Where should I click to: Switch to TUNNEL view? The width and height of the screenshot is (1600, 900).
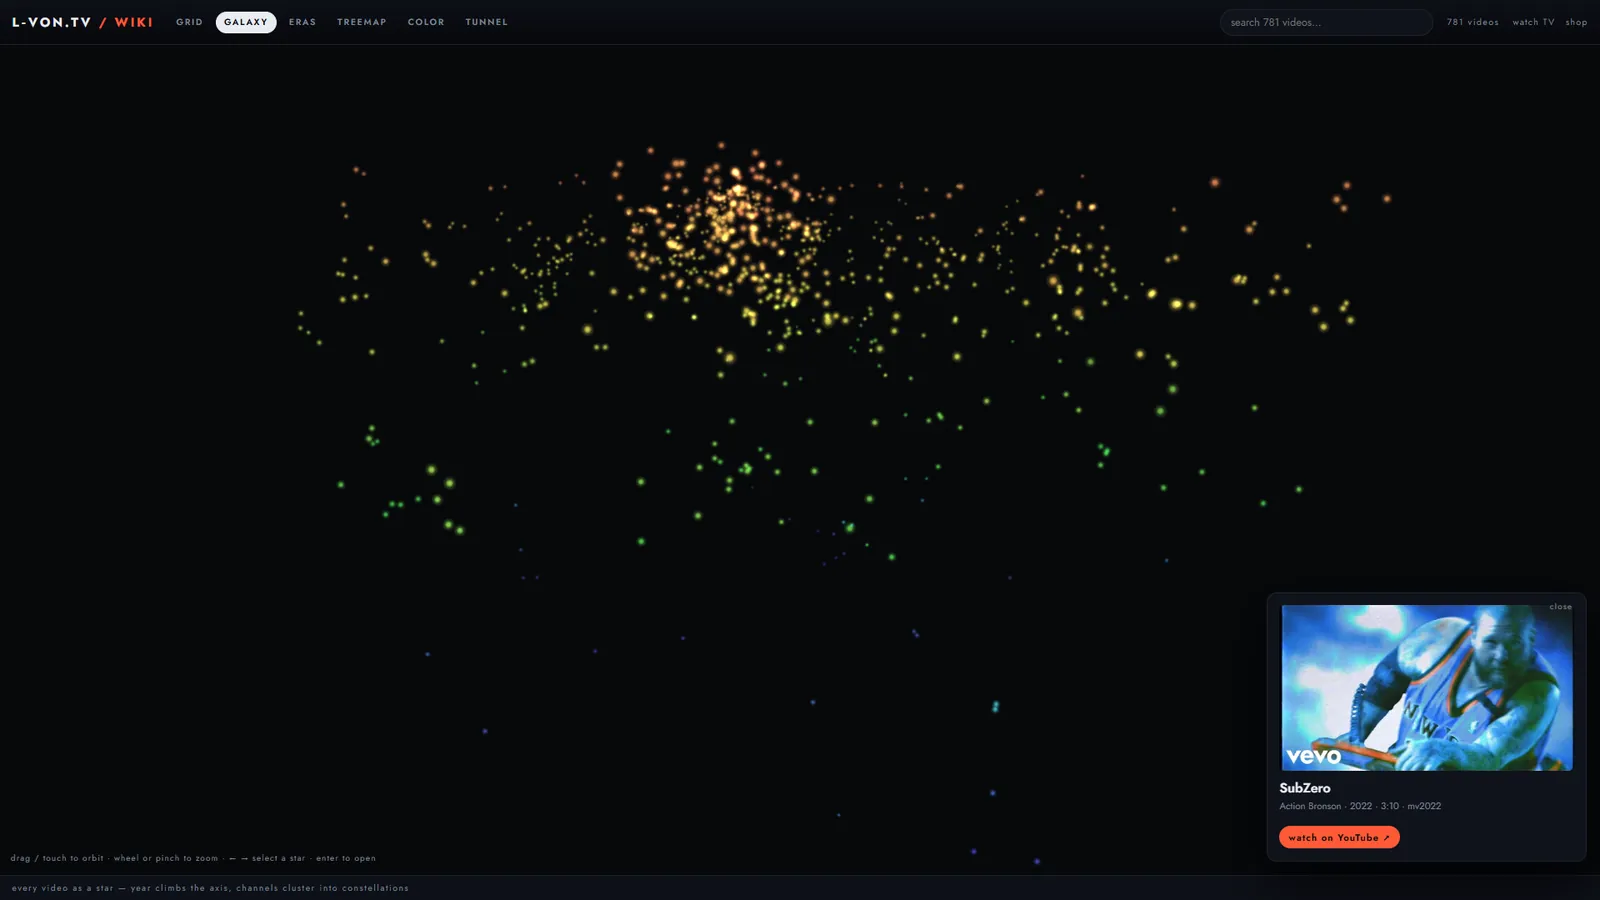click(x=486, y=22)
